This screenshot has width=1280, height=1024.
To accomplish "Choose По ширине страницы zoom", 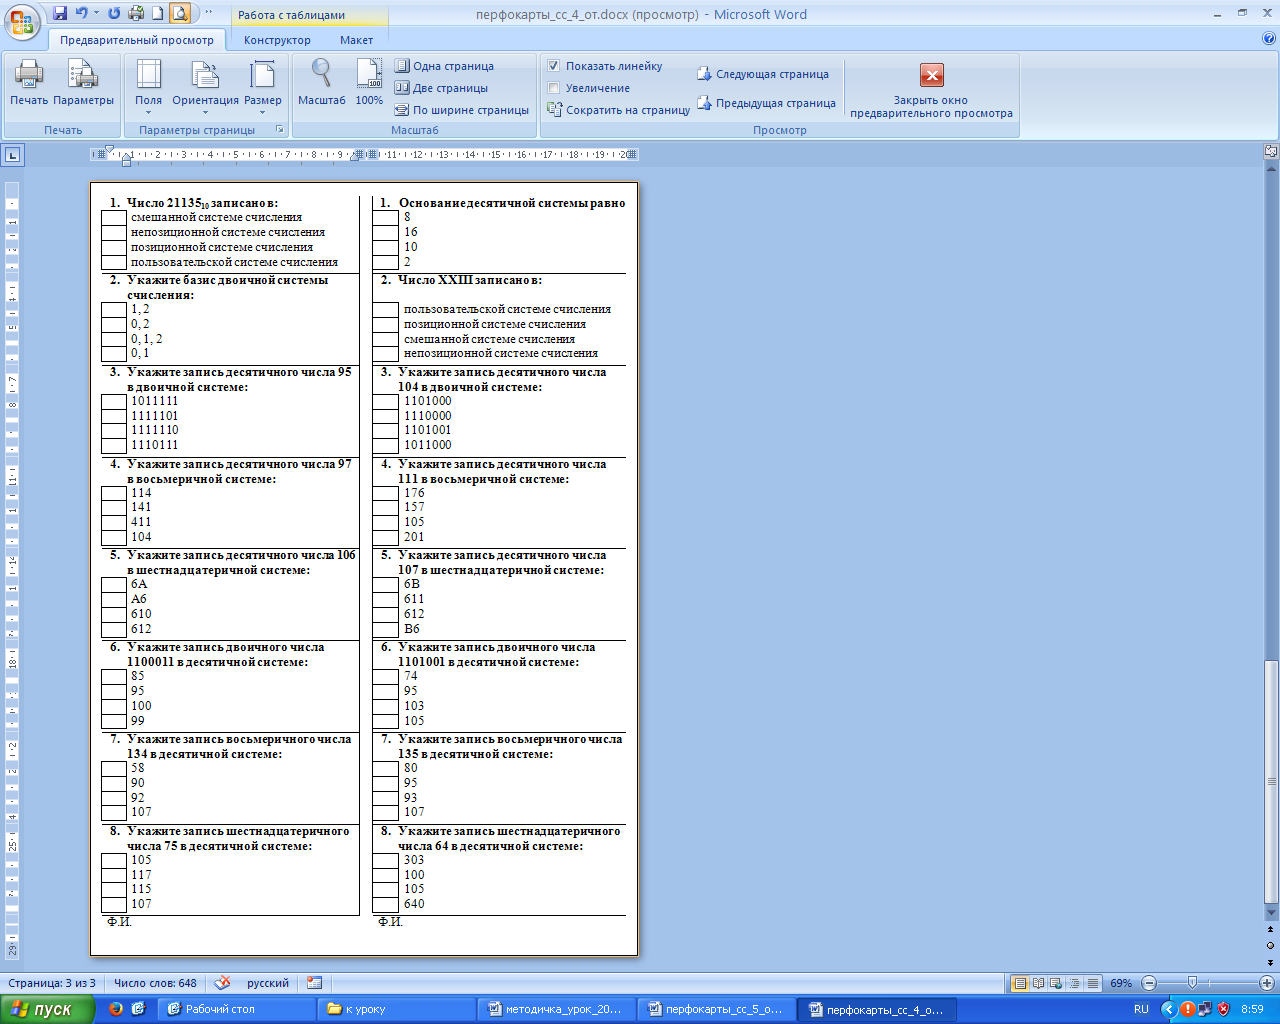I will pyautogui.click(x=462, y=110).
